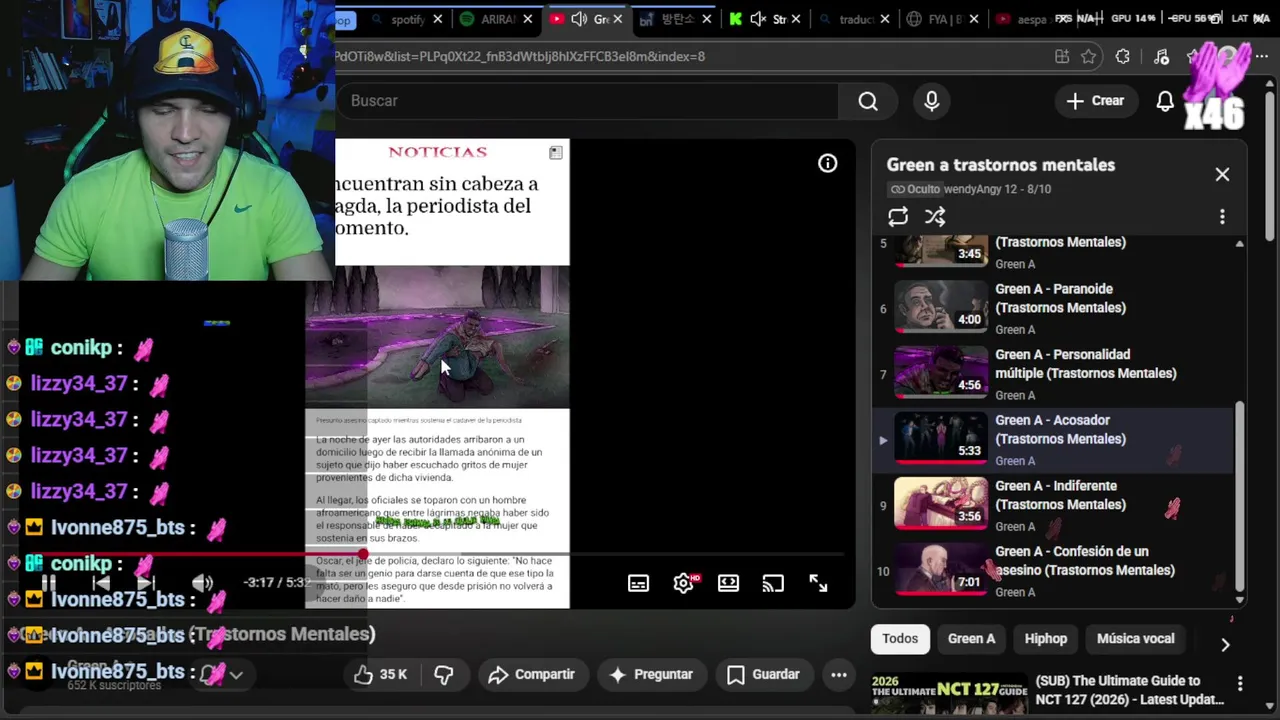Open browser media control music icon
Image resolution: width=1280 pixels, height=720 pixels.
point(1161,57)
